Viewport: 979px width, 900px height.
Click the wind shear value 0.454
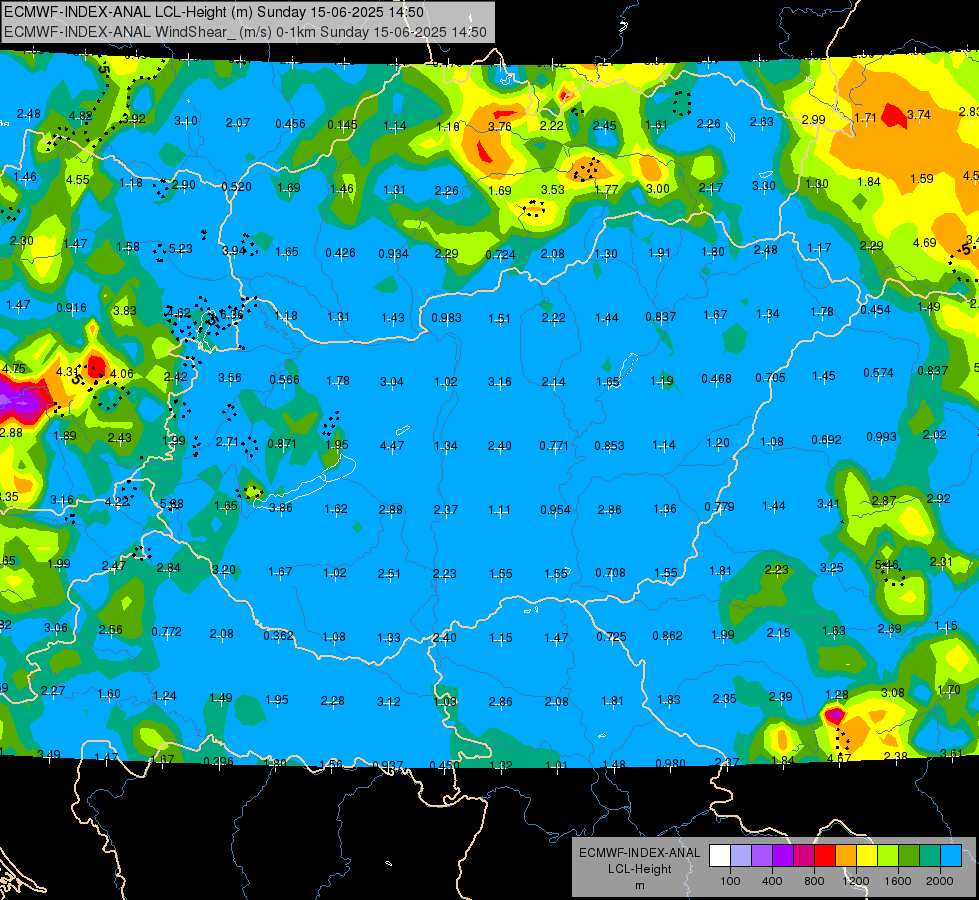coord(875,310)
